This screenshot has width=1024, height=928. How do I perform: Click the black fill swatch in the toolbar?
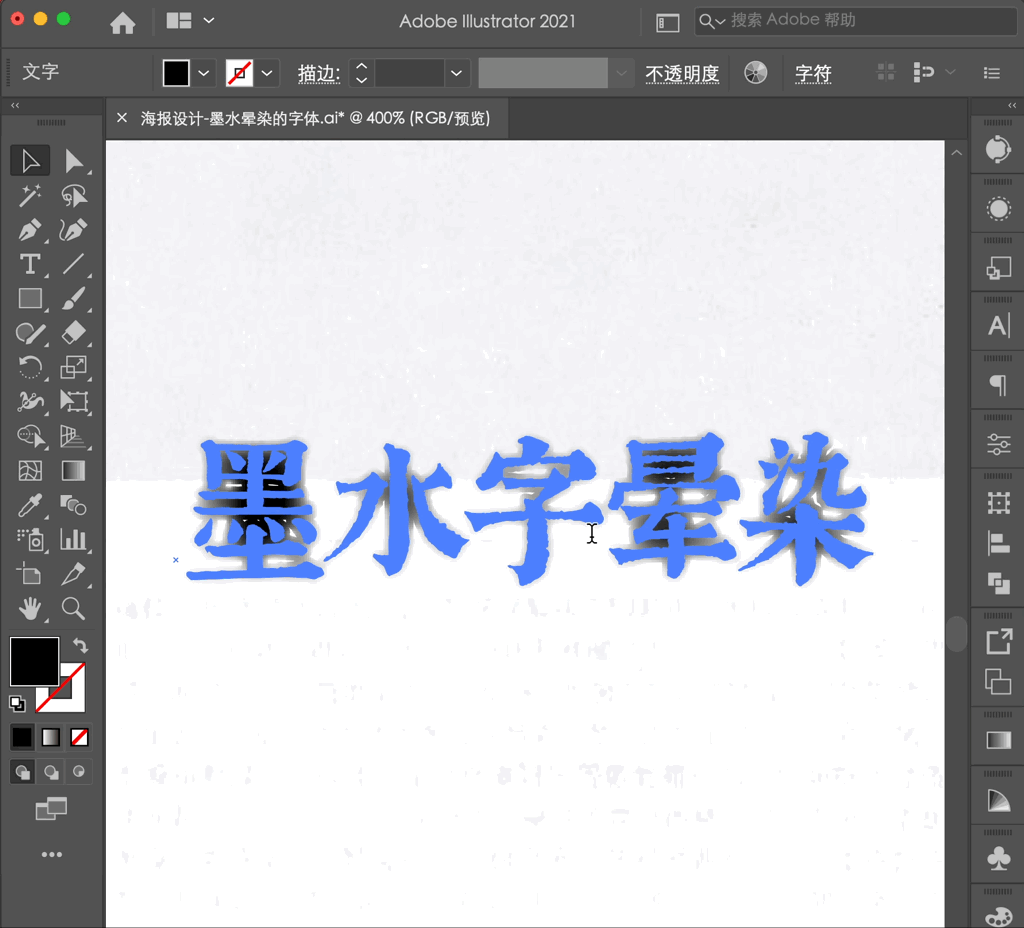(x=33, y=661)
